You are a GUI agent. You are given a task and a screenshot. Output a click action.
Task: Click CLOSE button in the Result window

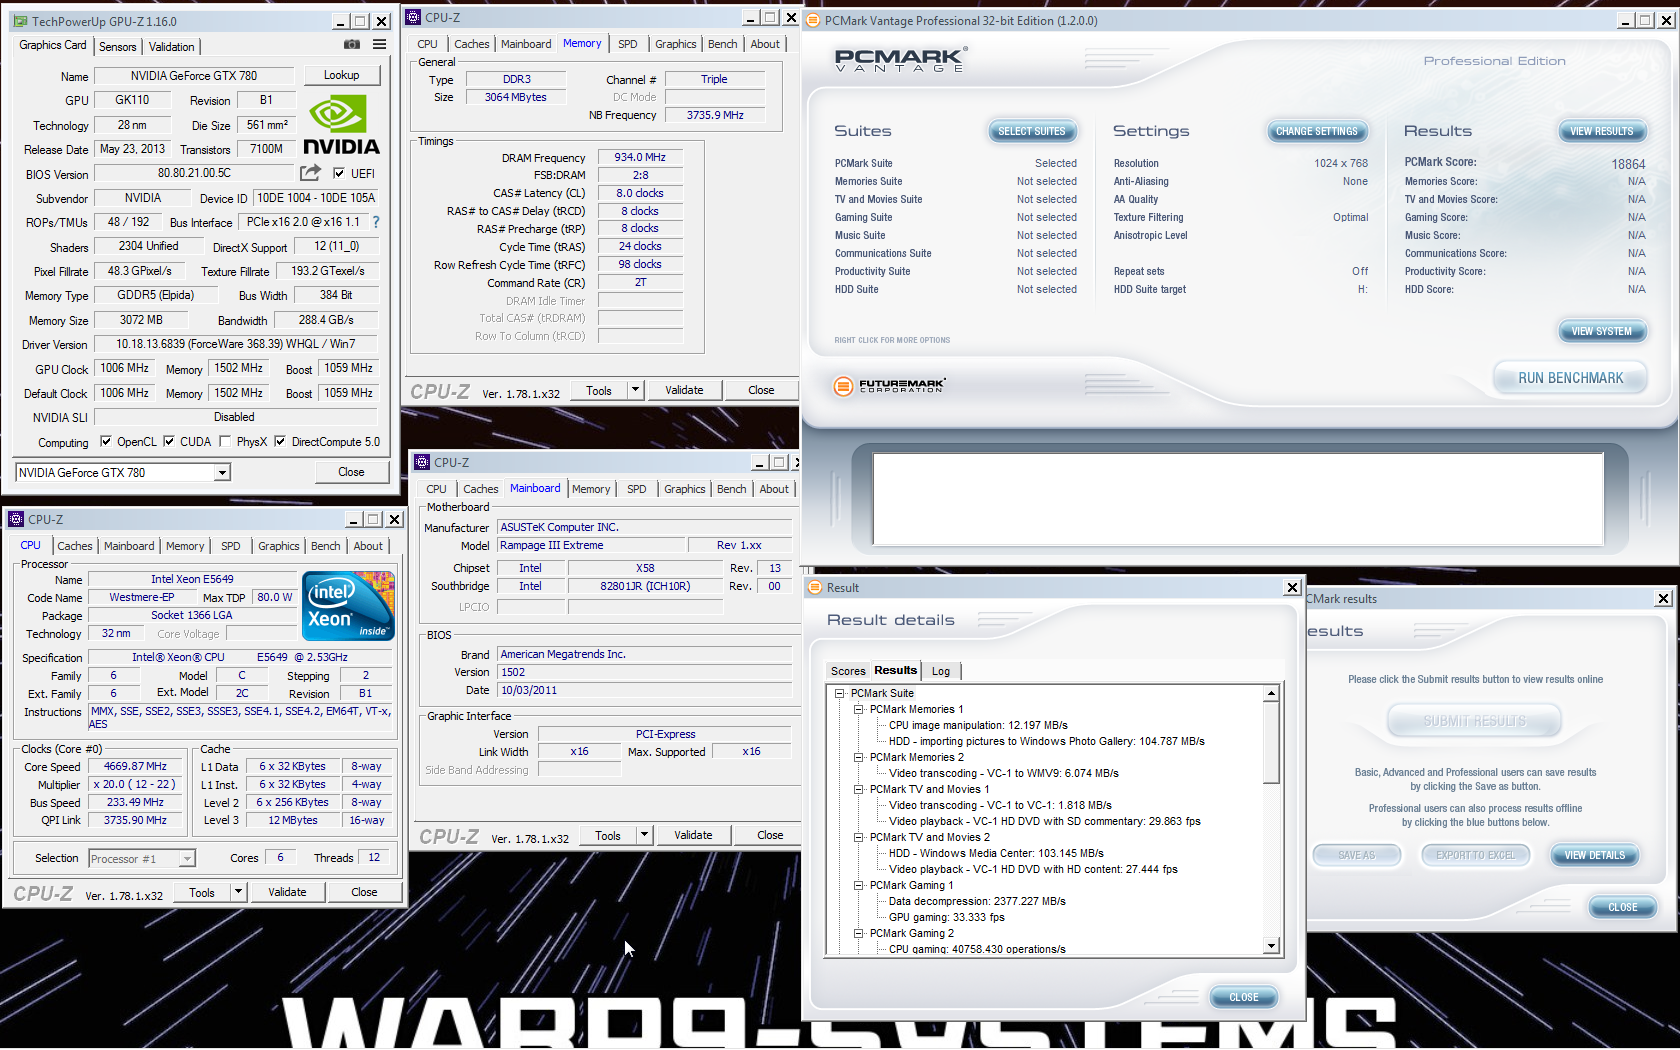[x=1243, y=997]
